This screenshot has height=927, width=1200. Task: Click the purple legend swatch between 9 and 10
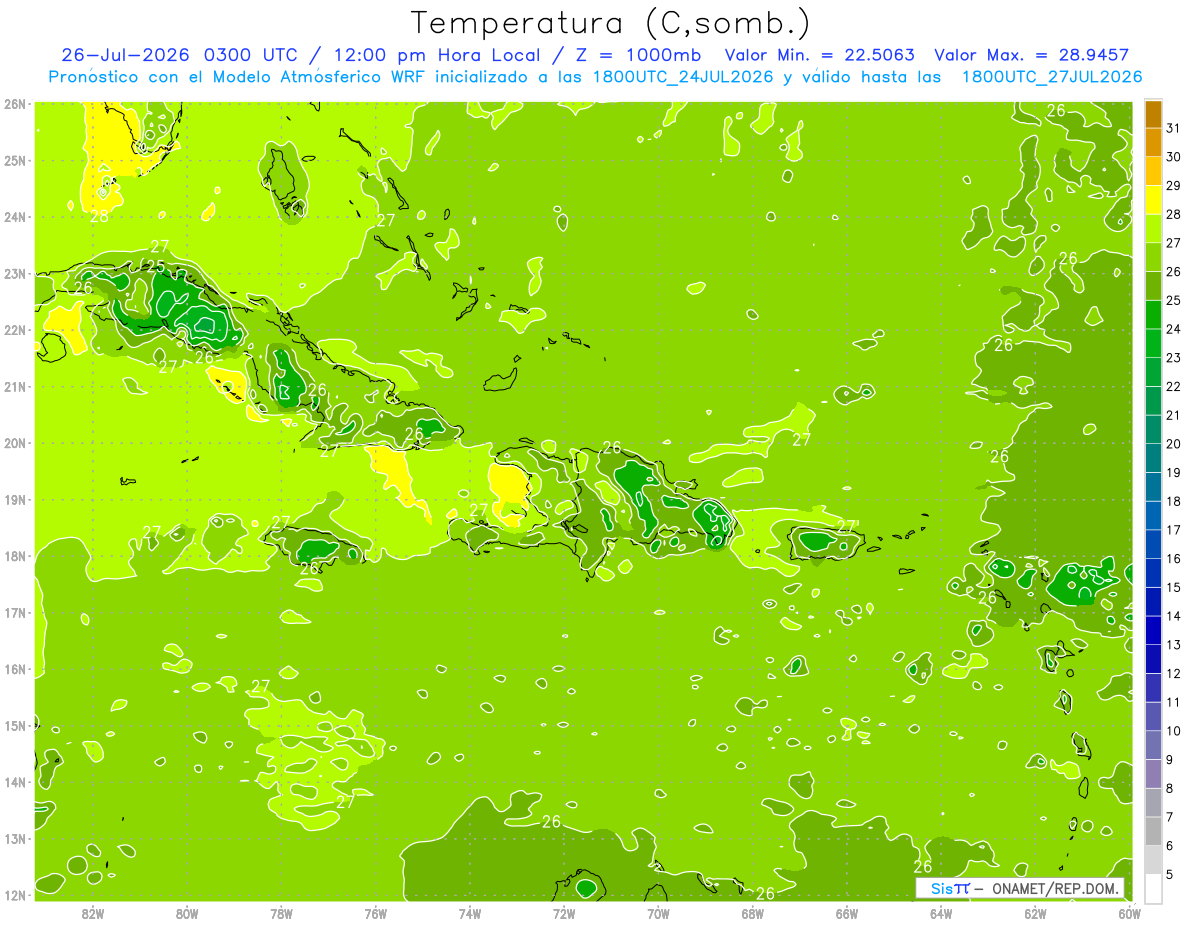click(1153, 745)
